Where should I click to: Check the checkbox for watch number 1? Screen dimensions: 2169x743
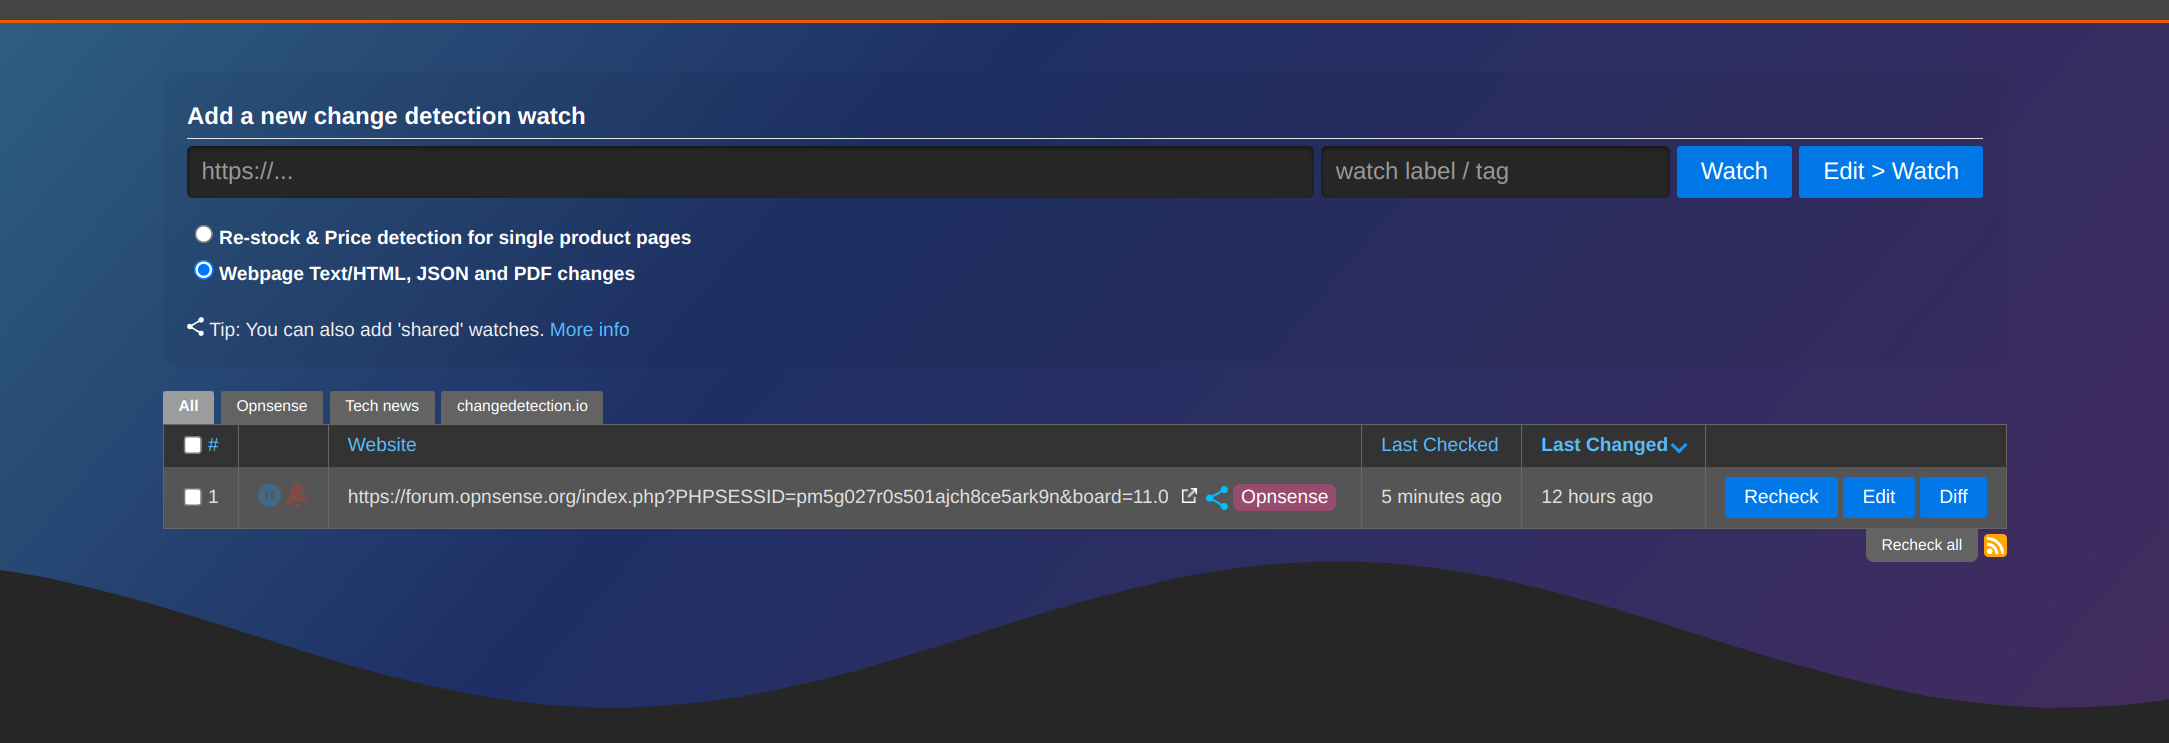click(193, 497)
